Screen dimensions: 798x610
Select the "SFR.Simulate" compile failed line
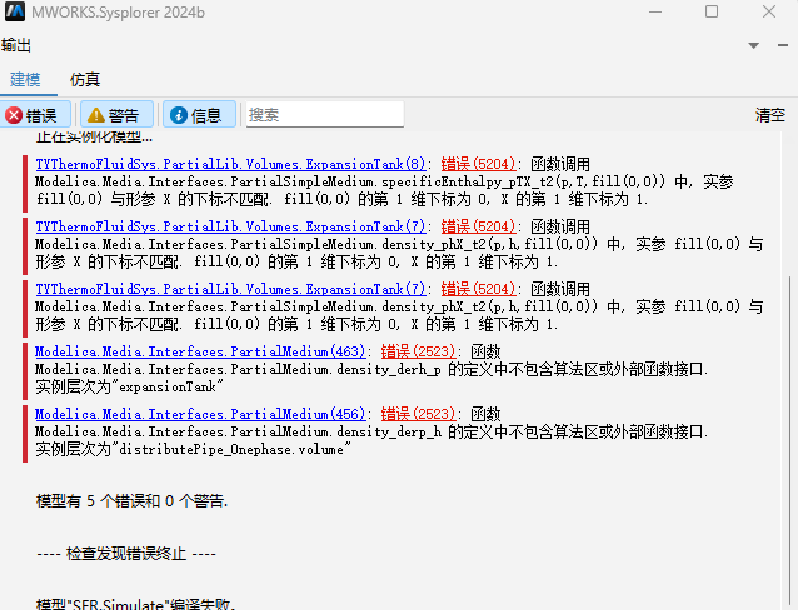pos(136,604)
